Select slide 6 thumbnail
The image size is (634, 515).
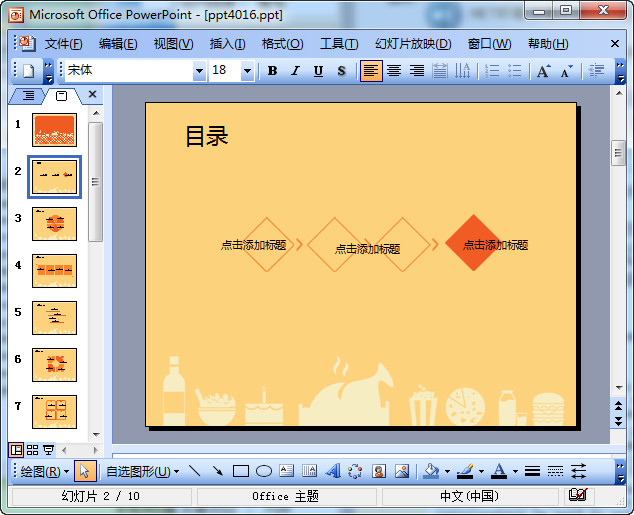[54, 365]
